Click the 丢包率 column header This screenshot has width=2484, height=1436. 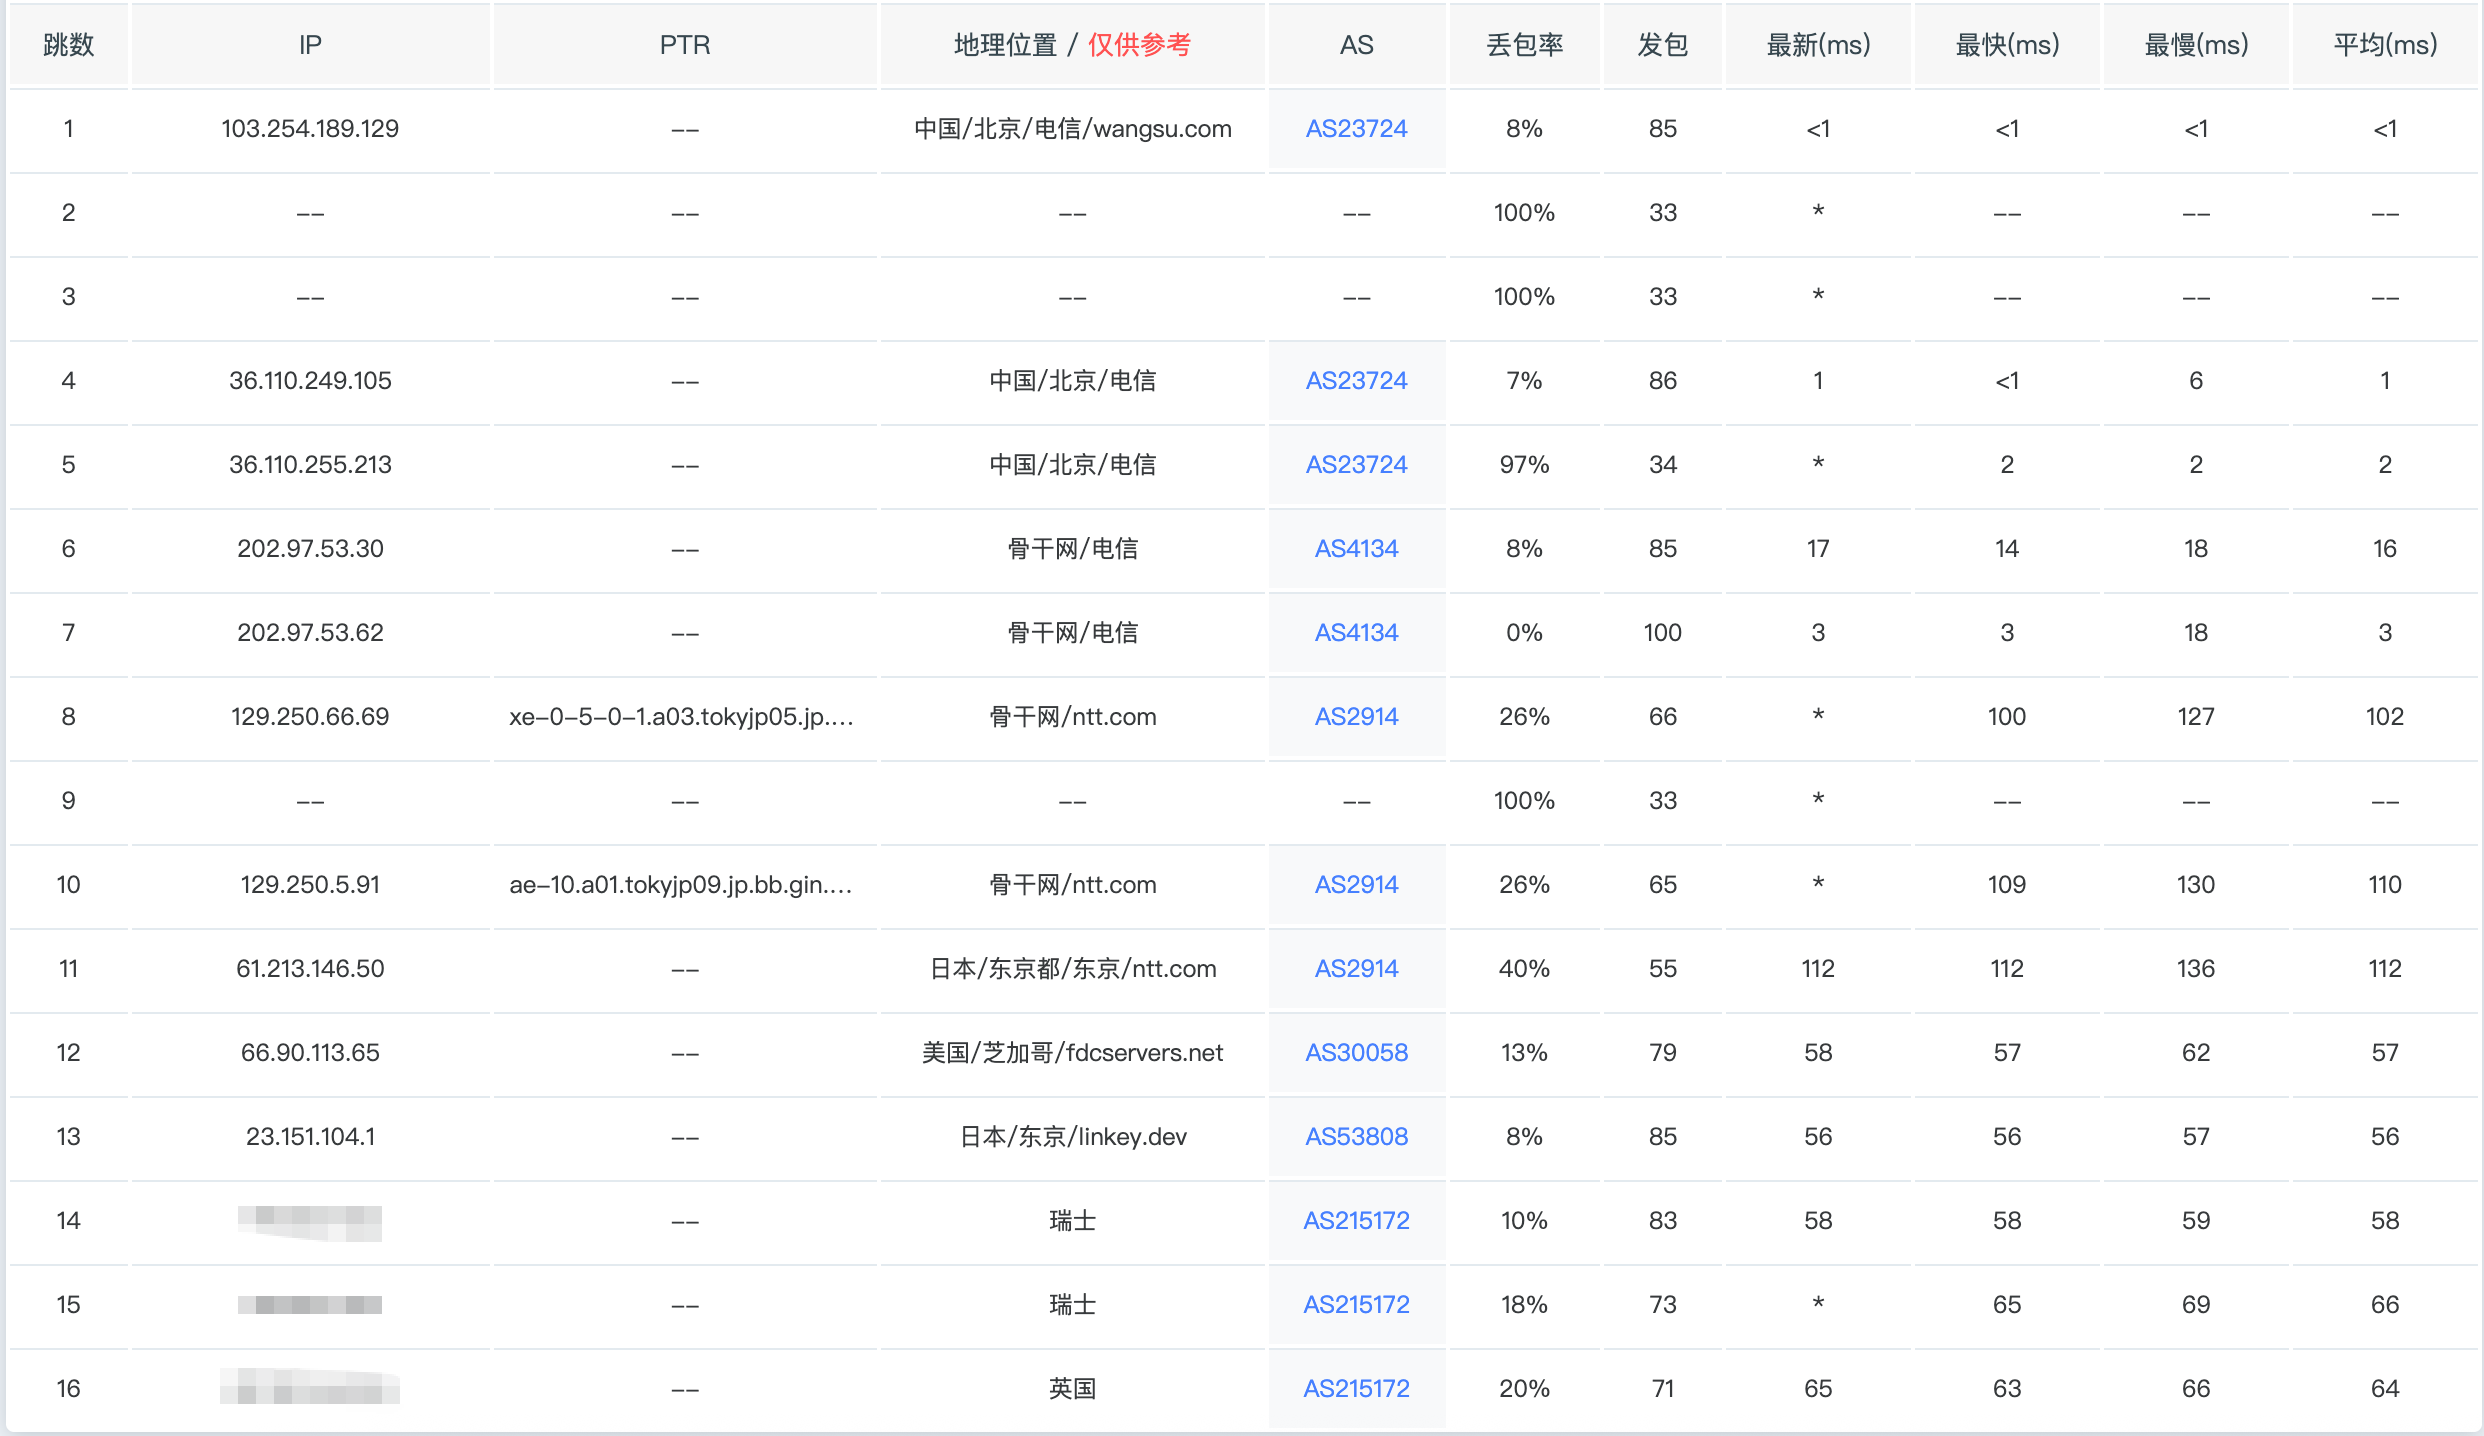point(1524,45)
